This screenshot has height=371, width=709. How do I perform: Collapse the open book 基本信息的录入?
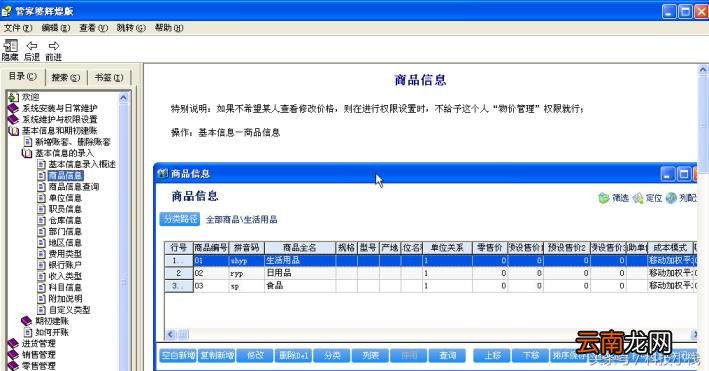click(27, 153)
